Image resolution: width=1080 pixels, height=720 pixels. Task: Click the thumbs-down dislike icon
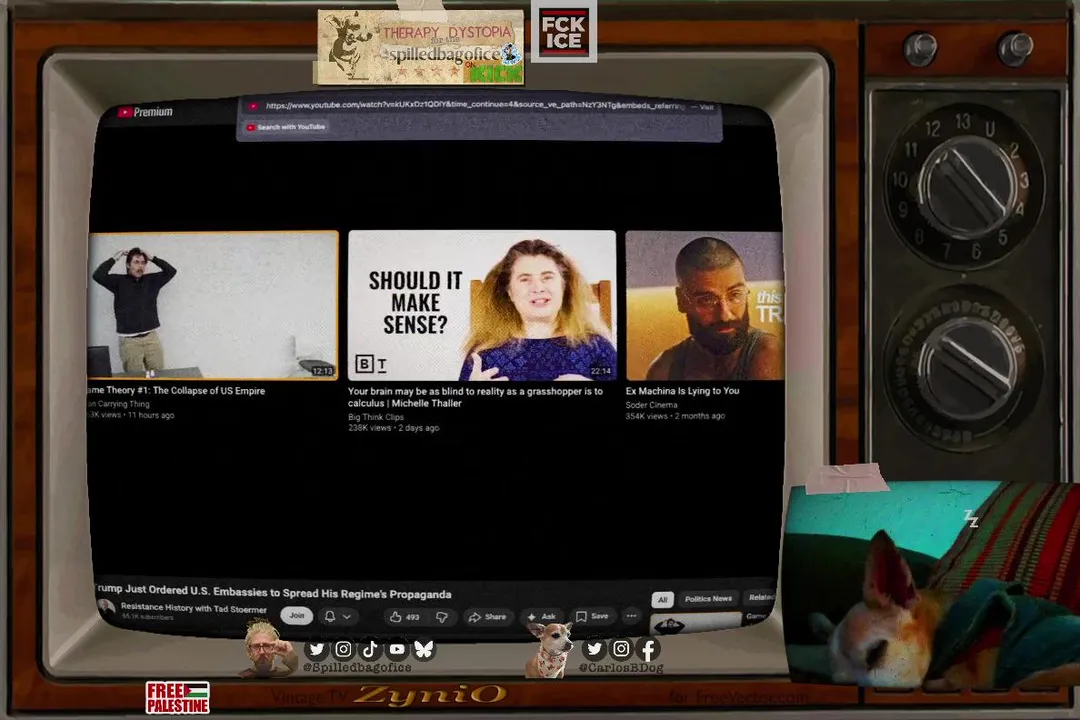442,617
